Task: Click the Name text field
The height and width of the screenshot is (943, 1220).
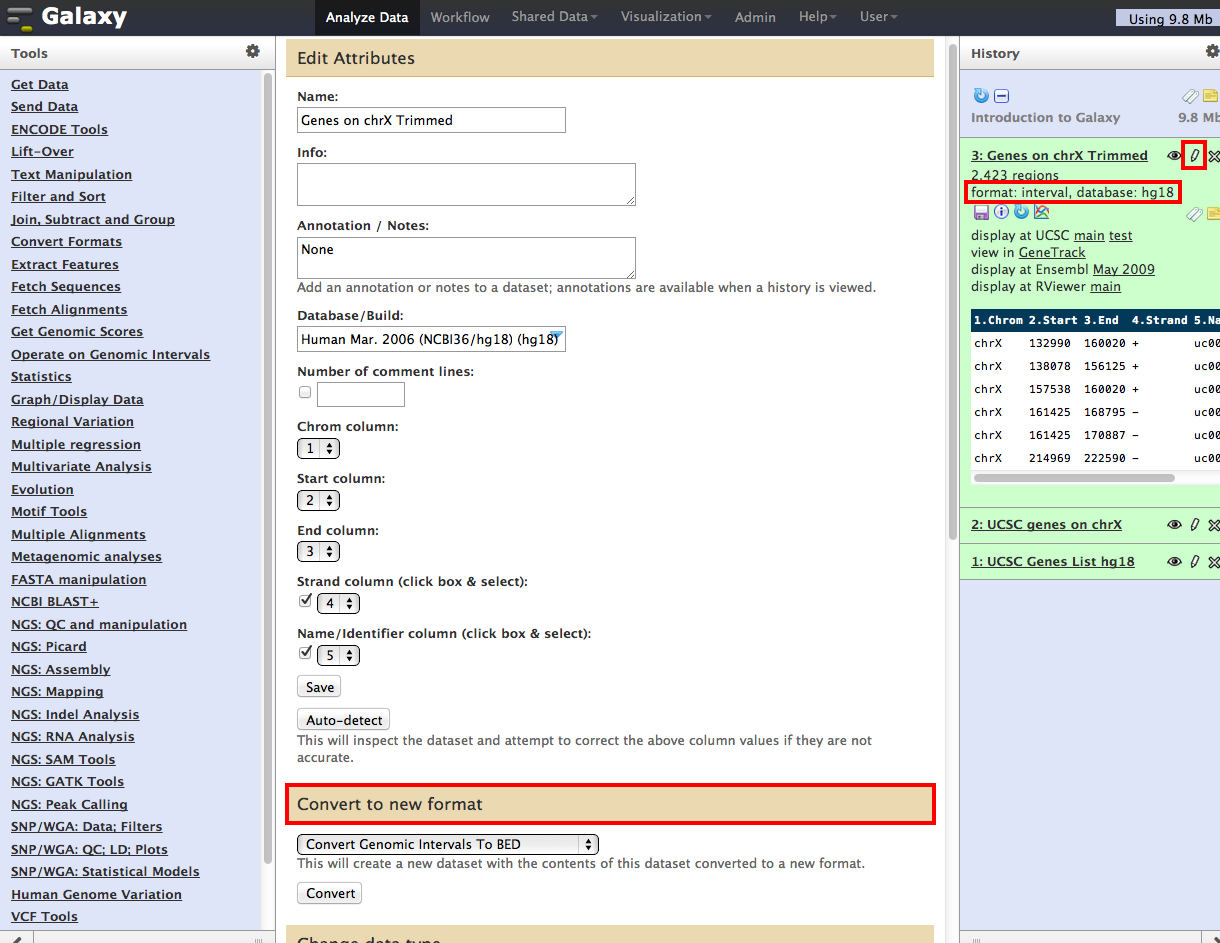Action: (431, 120)
